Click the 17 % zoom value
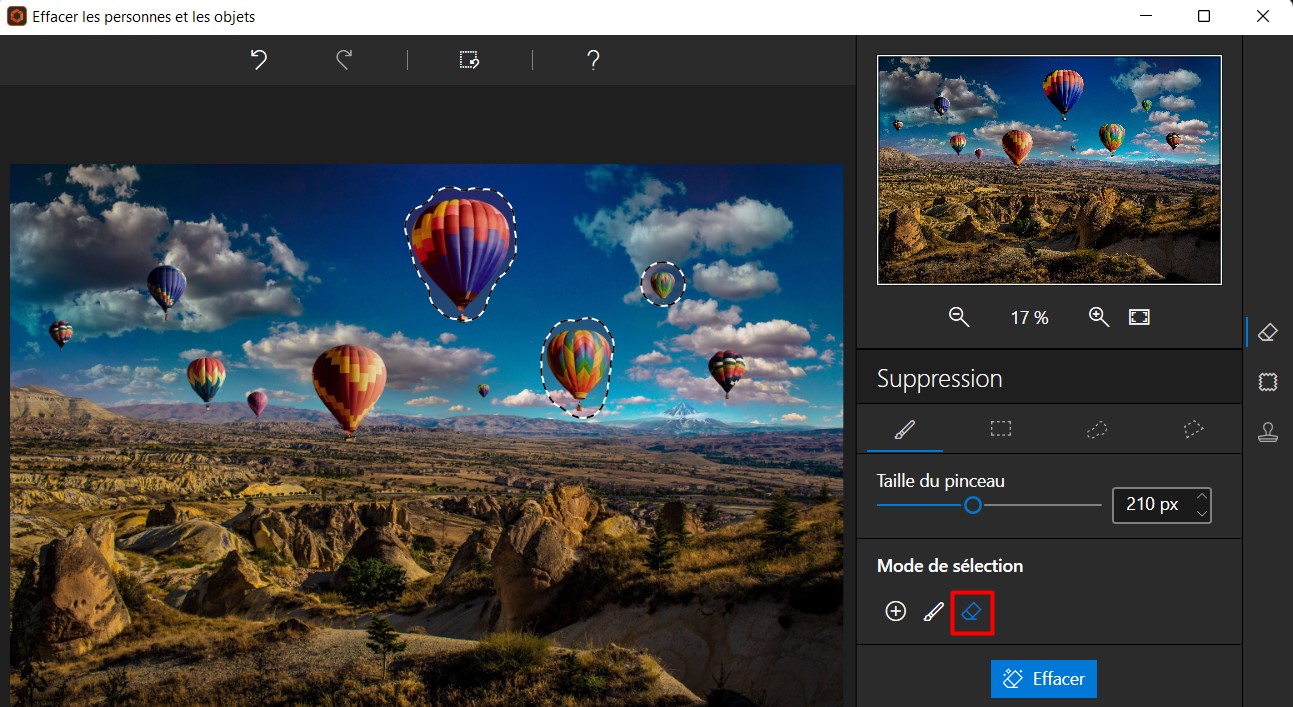This screenshot has height=707, width=1293. click(1029, 318)
